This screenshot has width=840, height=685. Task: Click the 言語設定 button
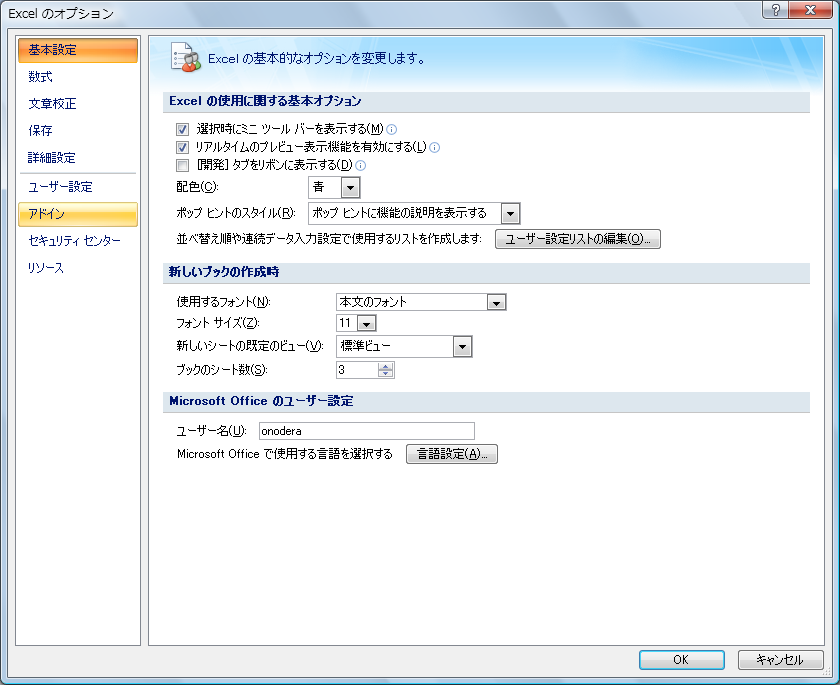click(x=452, y=454)
